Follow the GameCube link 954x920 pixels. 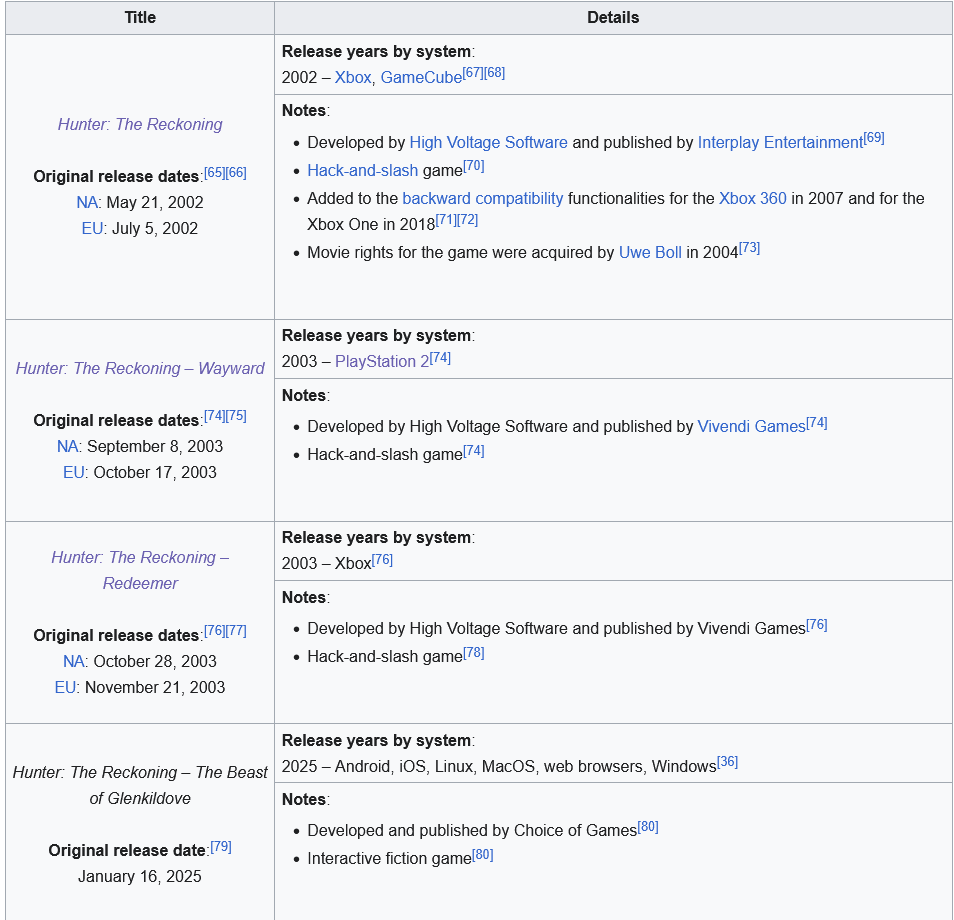coord(421,77)
